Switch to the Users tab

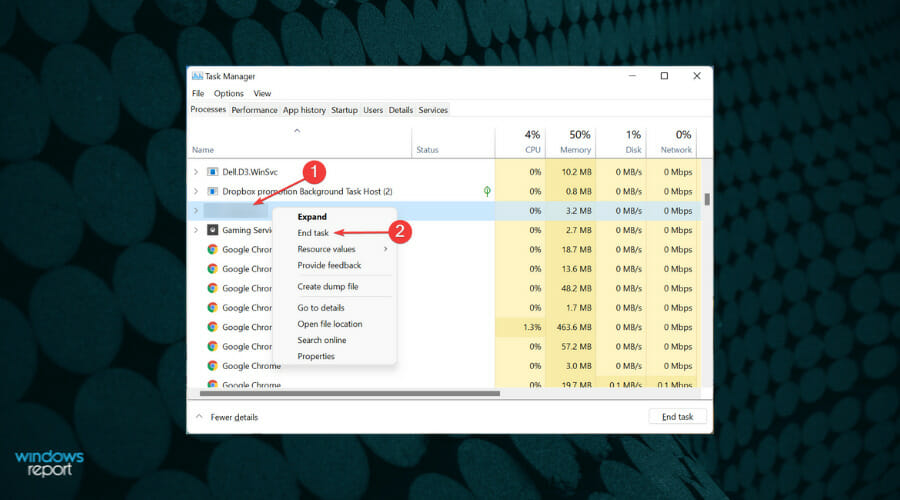pos(373,110)
